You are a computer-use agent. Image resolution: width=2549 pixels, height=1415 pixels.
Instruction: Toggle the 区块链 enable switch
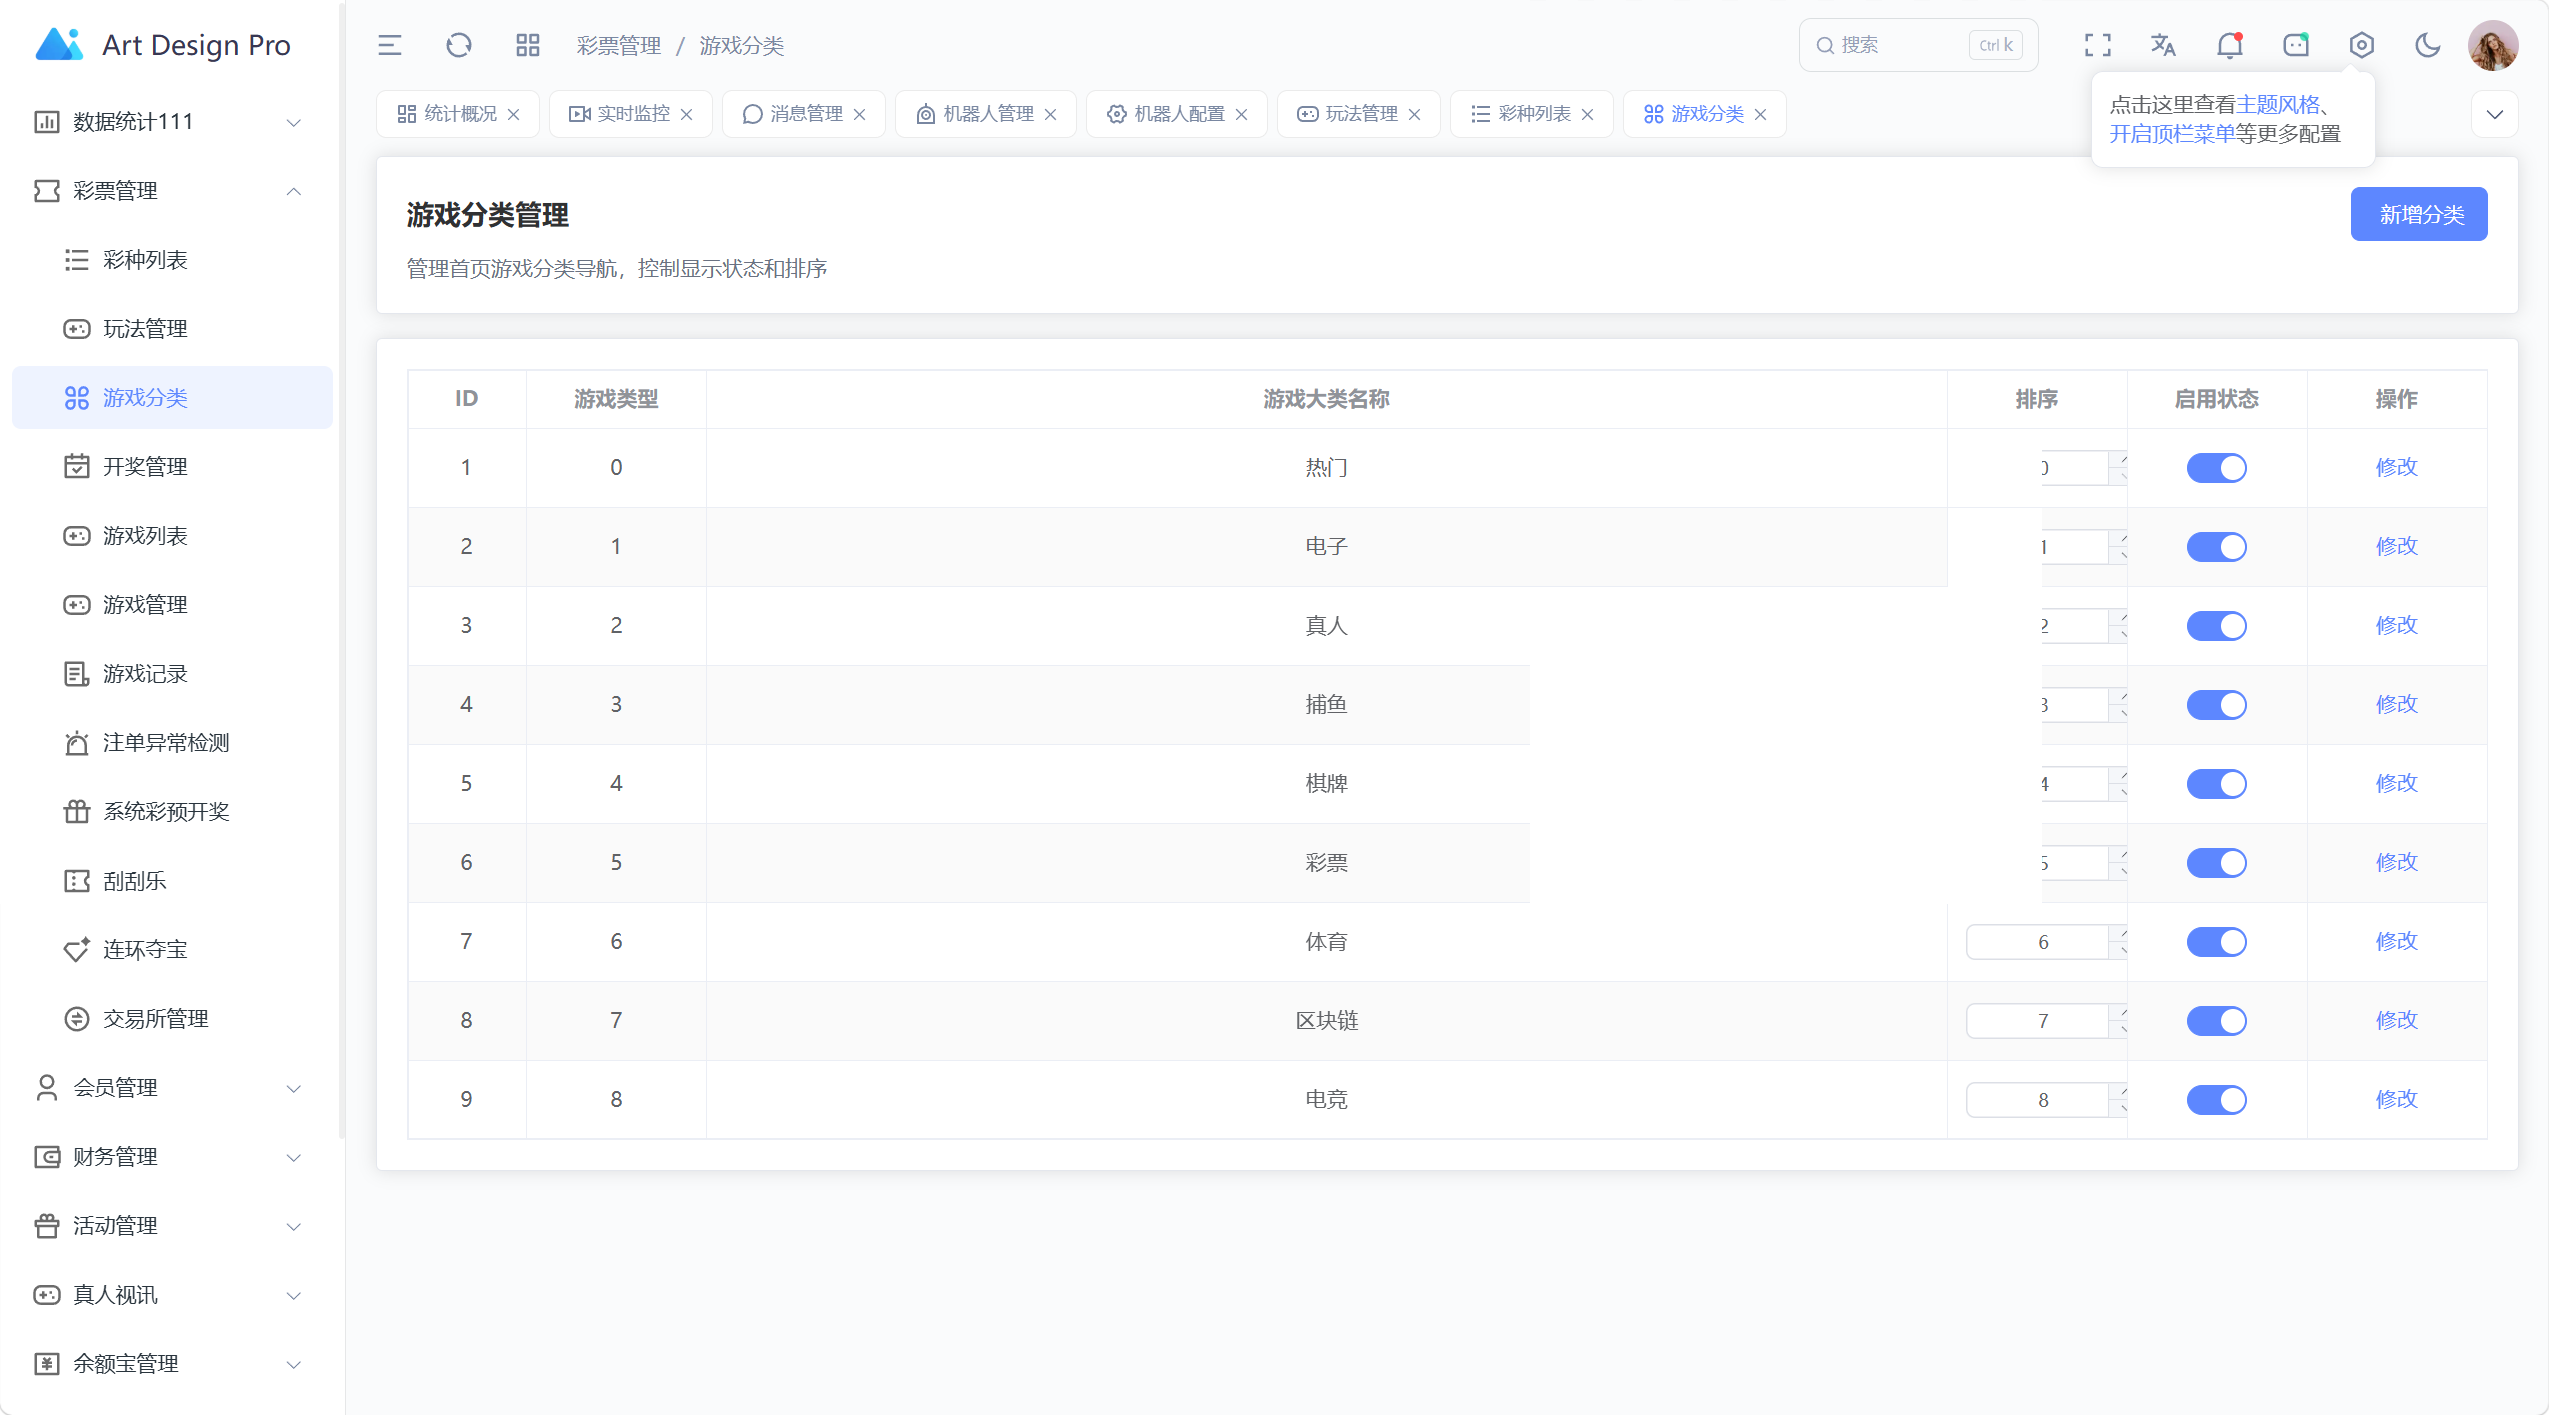2216,1020
